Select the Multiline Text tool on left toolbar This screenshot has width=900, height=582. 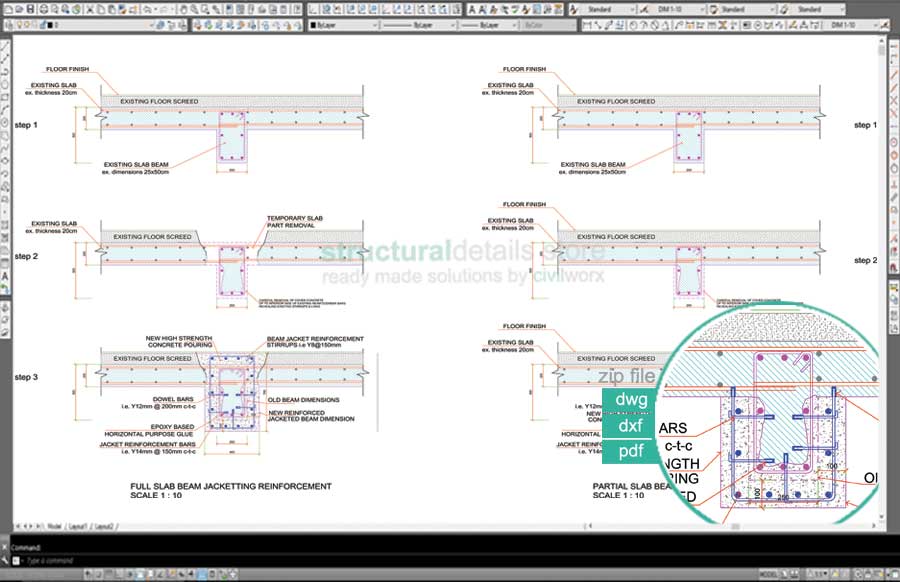6,274
